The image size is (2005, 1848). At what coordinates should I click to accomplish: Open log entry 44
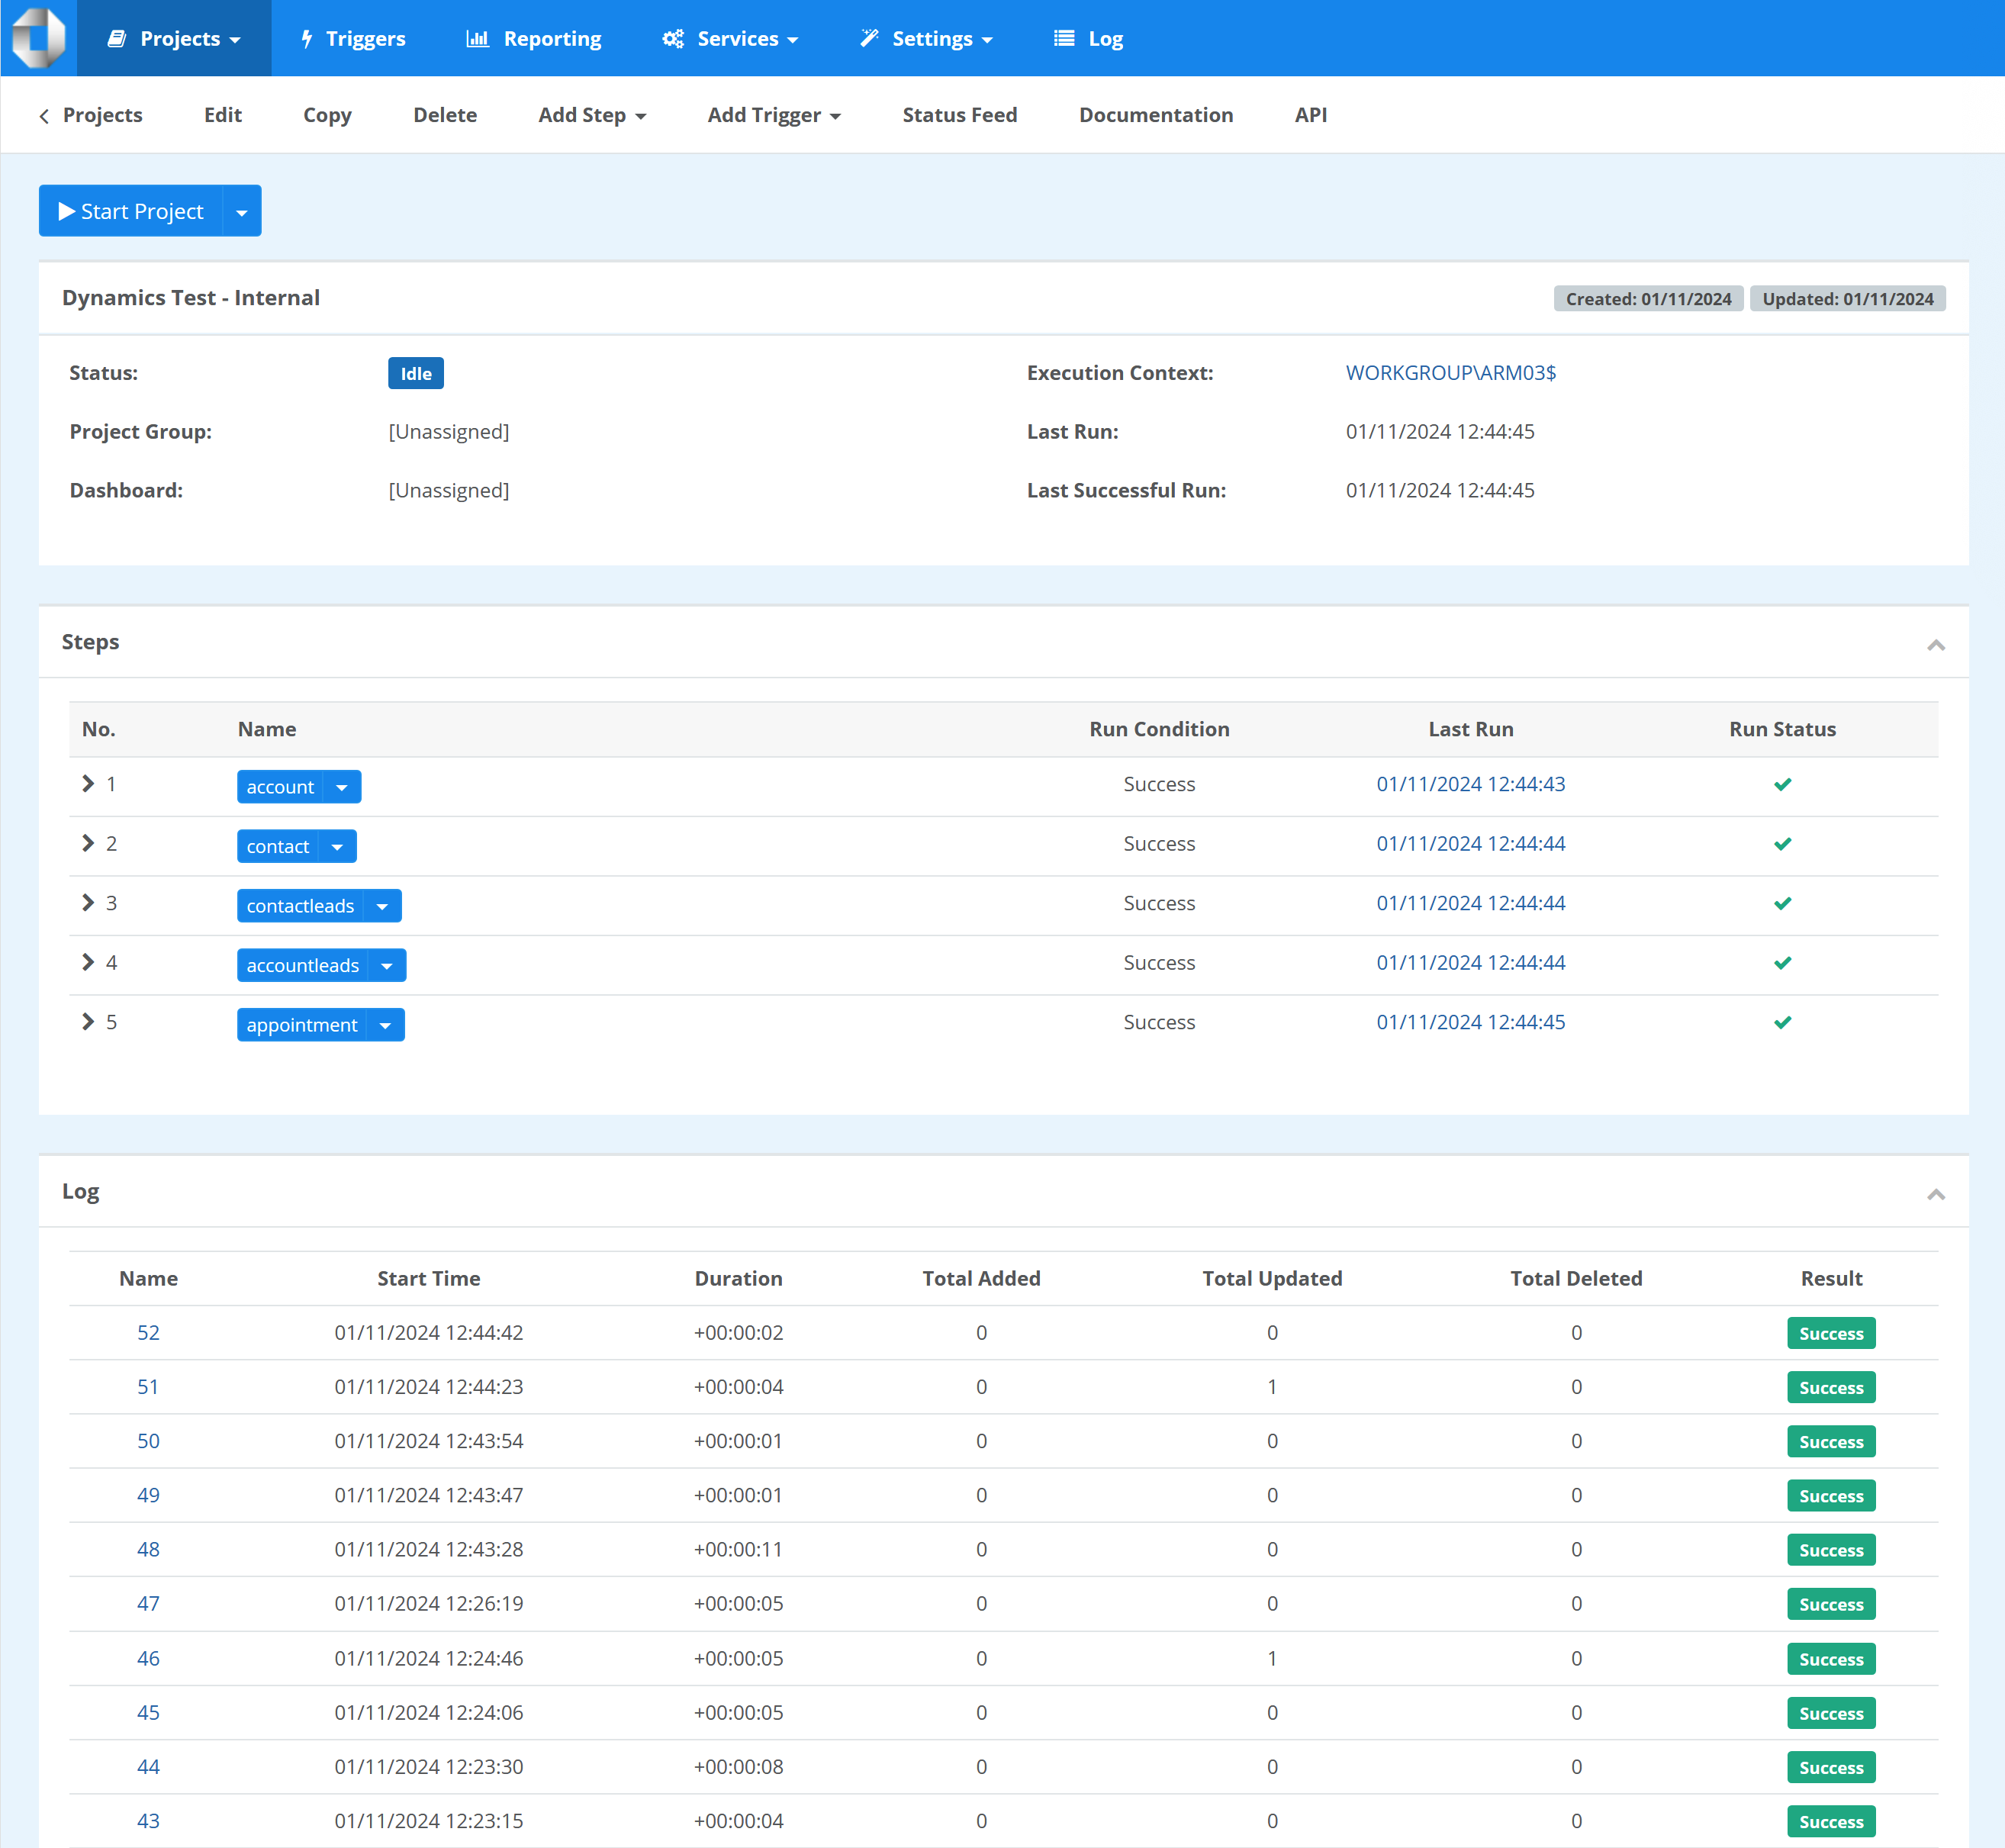148,1767
